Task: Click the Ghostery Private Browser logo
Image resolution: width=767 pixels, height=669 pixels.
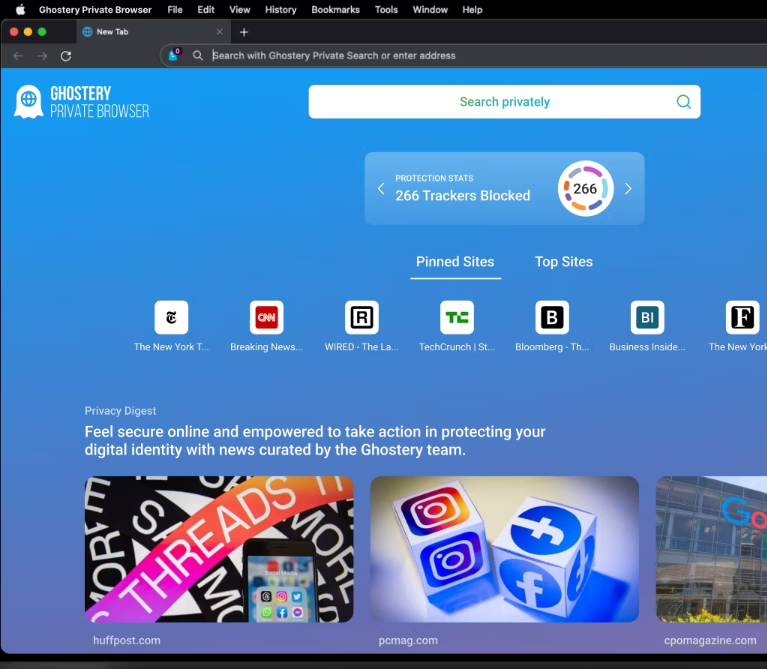Action: tap(82, 102)
